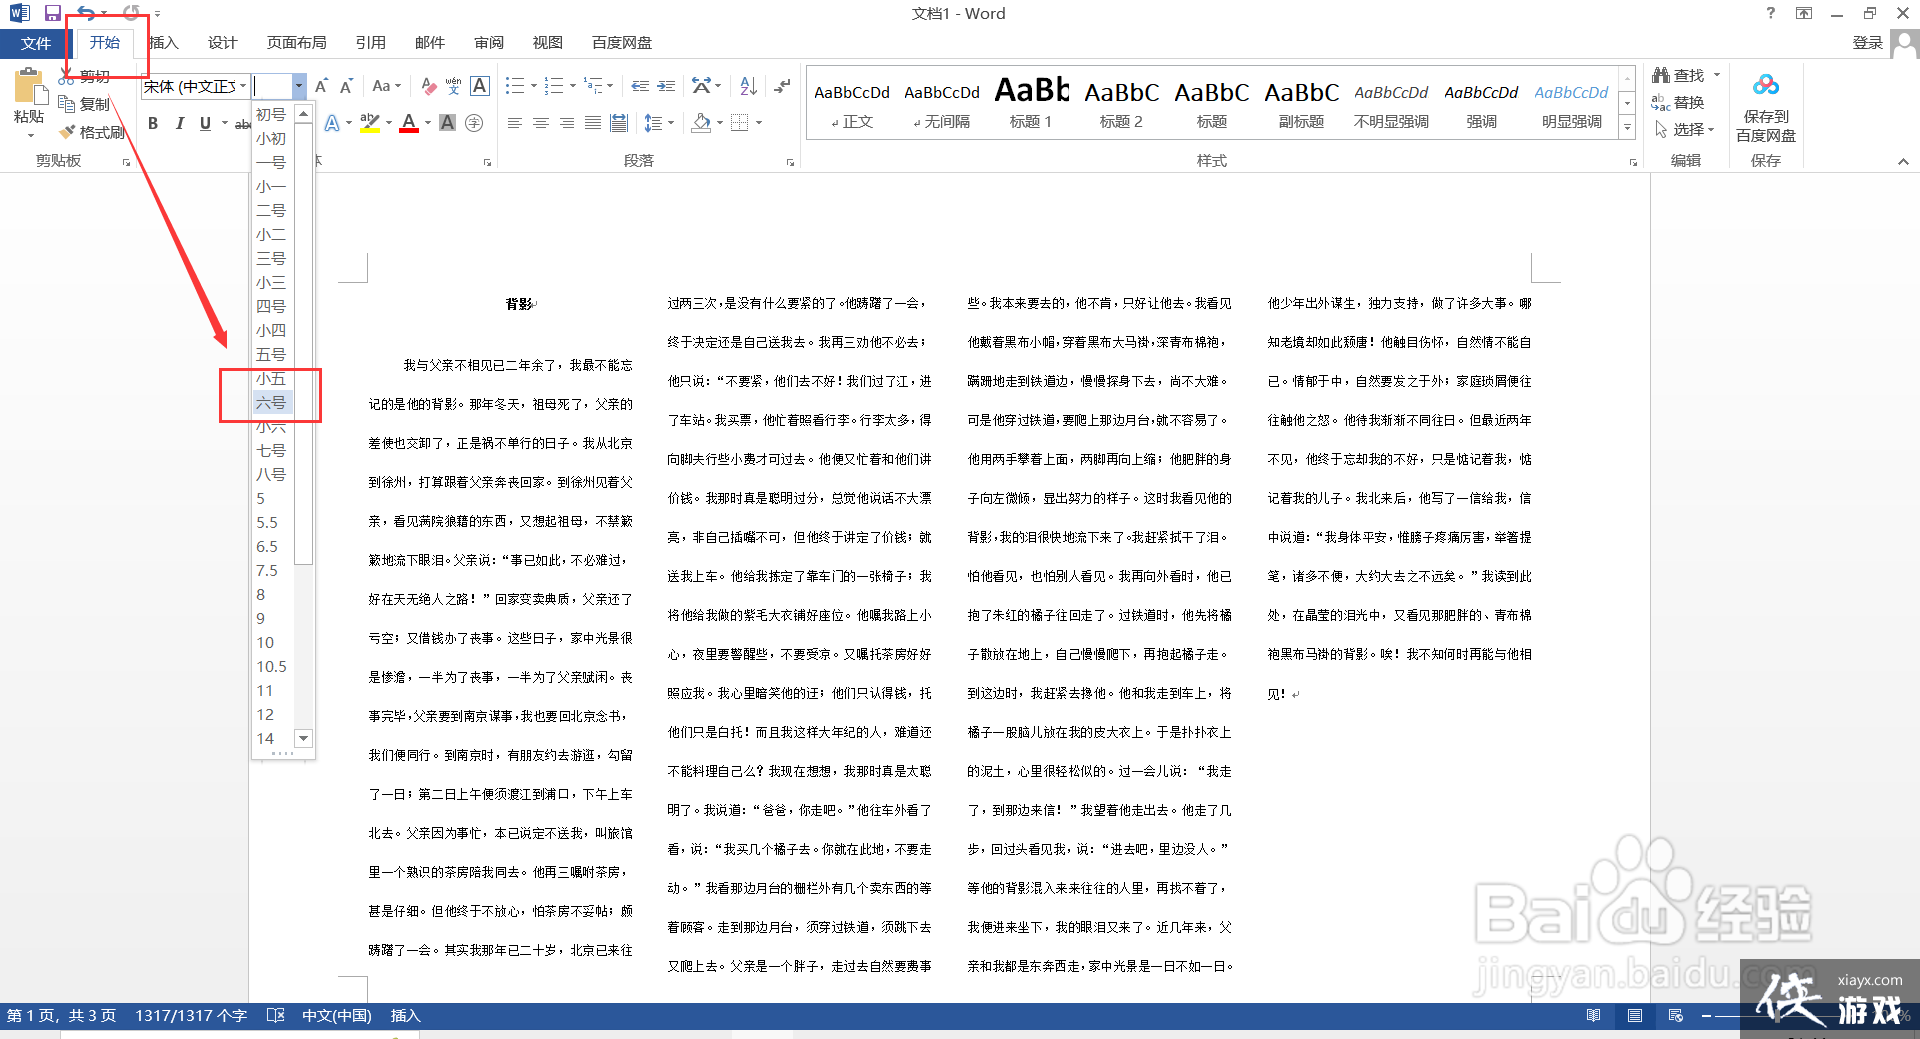This screenshot has height=1039, width=1920.
Task: Save document with the floppy disk icon
Action: tap(53, 13)
